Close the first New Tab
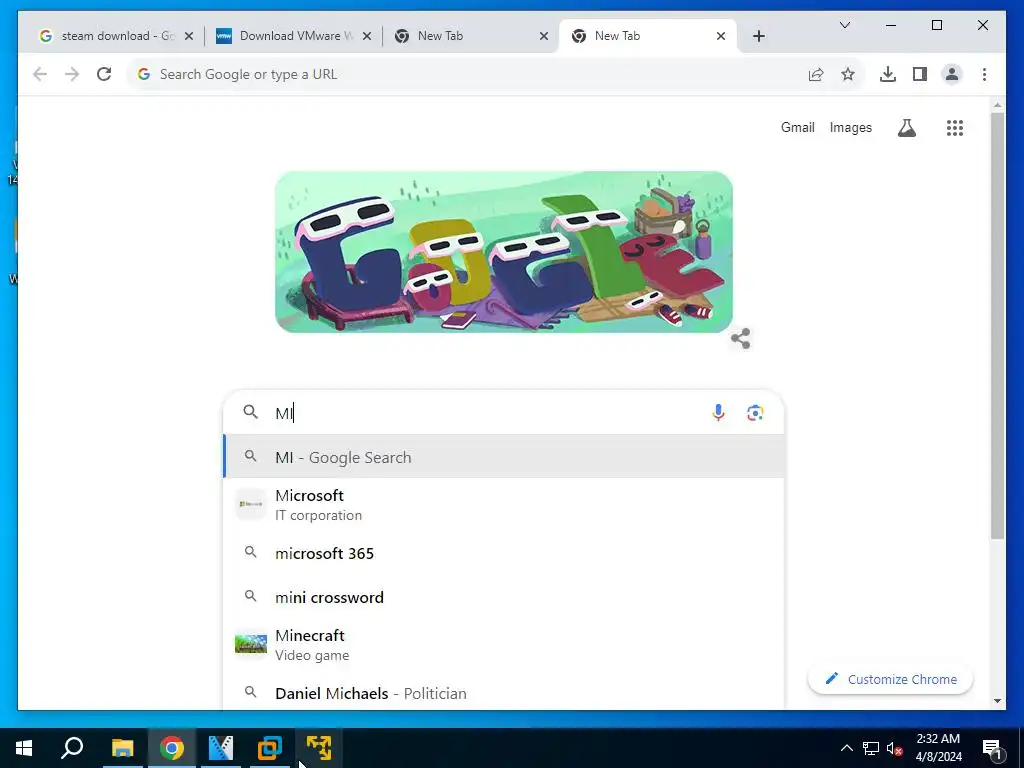The height and width of the screenshot is (768, 1024). coord(544,36)
